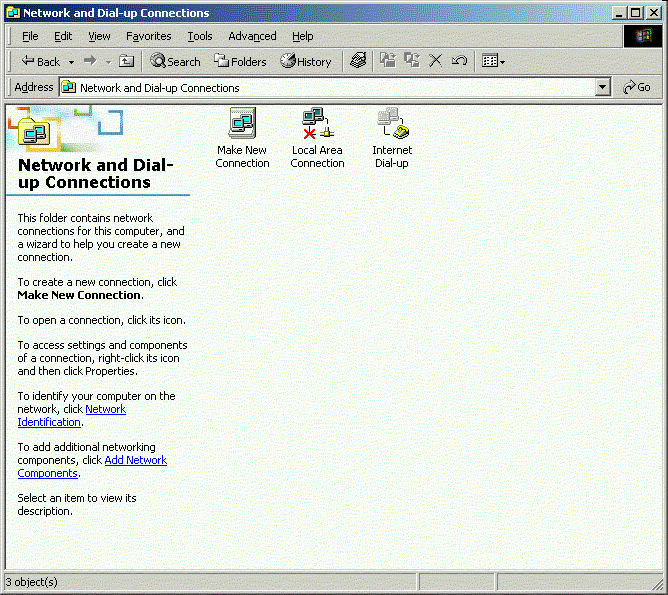The height and width of the screenshot is (595, 668).
Task: Select the Local Area Connection icon
Action: tap(317, 124)
